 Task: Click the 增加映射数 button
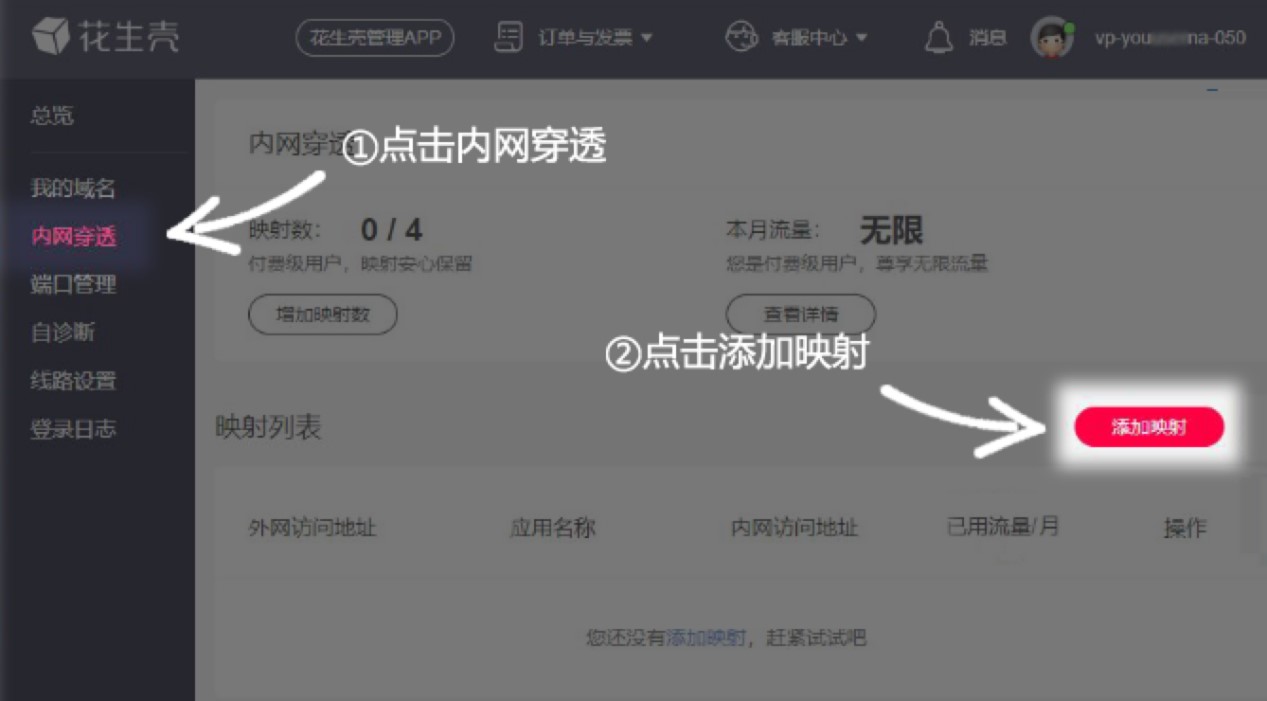(323, 314)
